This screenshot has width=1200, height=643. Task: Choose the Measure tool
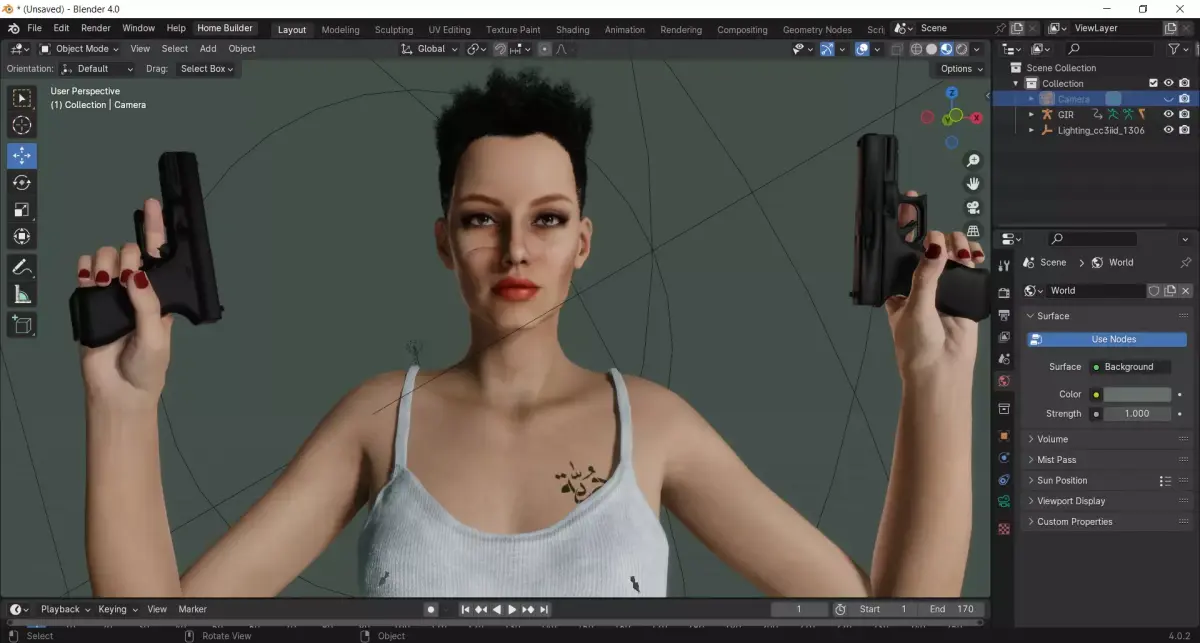click(x=22, y=294)
